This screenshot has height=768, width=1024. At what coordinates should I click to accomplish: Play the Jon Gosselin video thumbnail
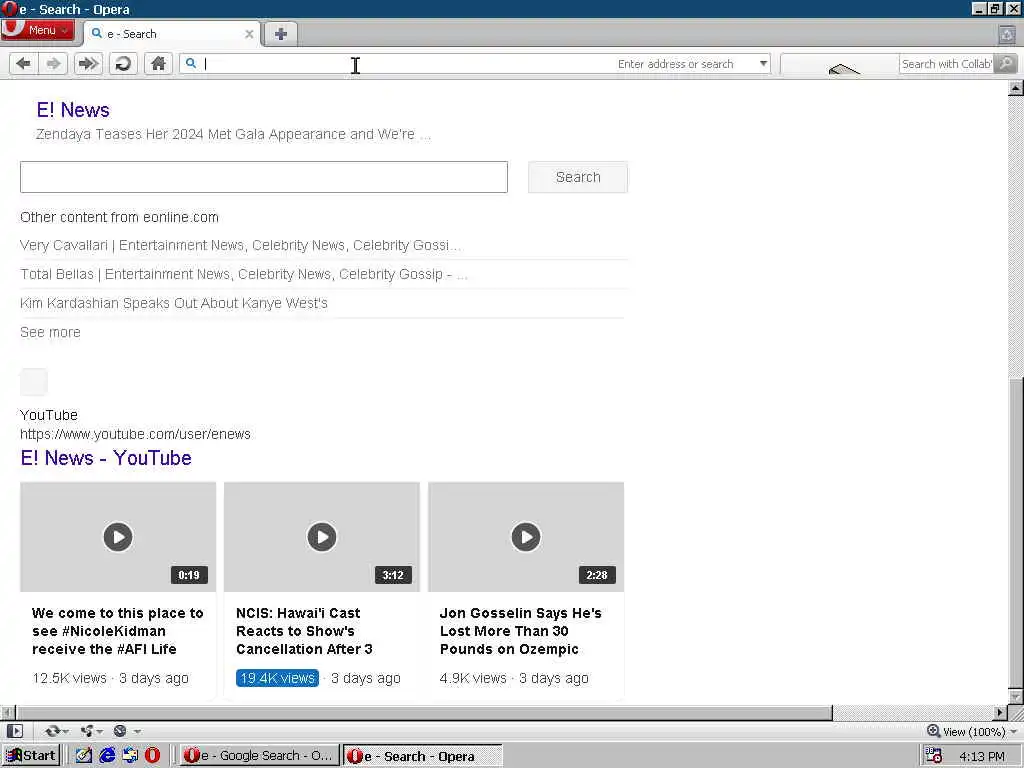pyautogui.click(x=526, y=537)
